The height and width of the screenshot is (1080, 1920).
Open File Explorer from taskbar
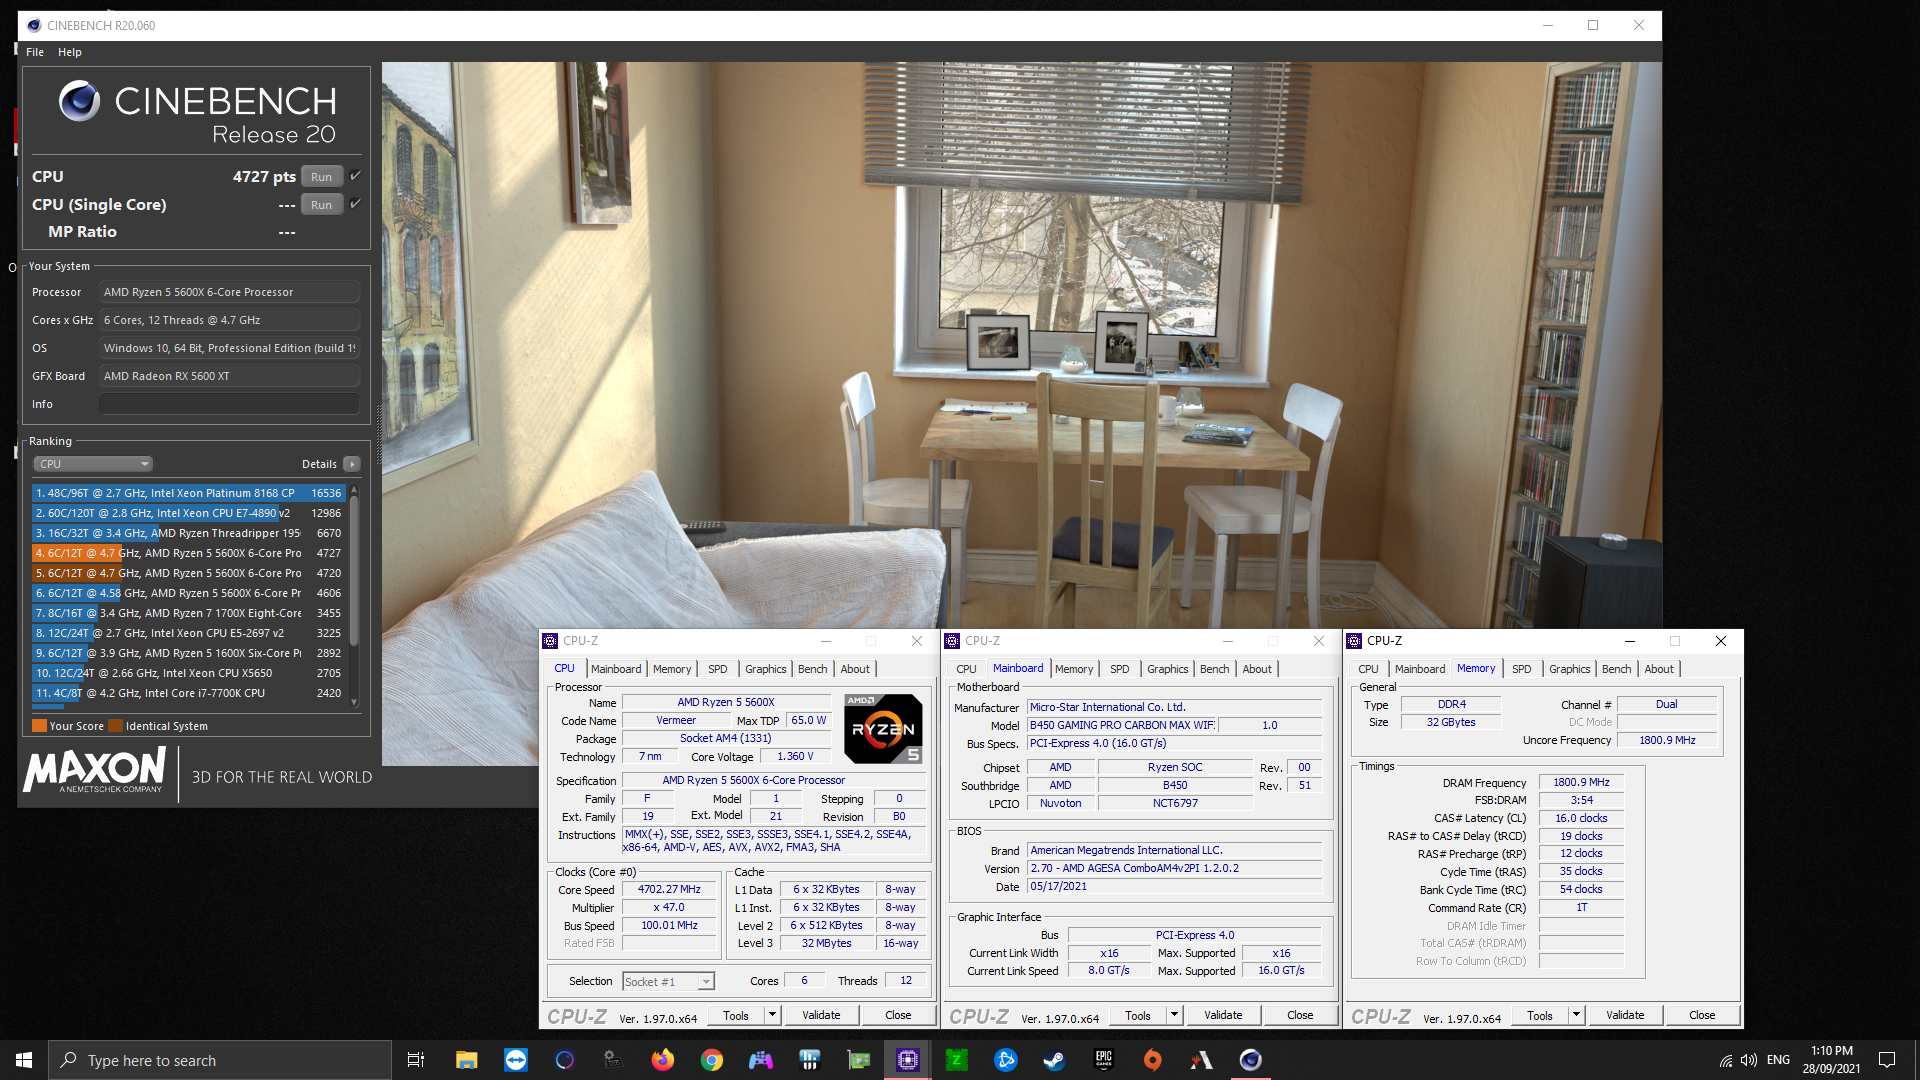click(466, 1060)
